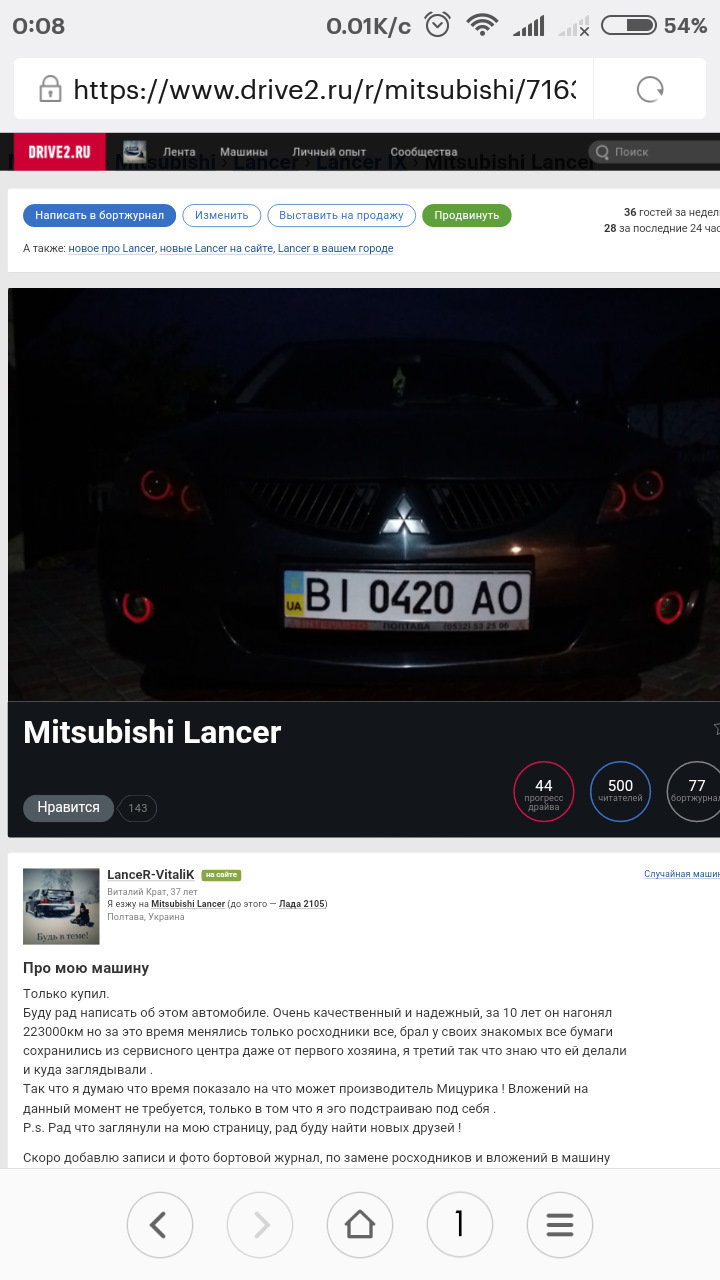Tap the Виталий Крат, 37 лет text
This screenshot has width=720, height=1280.
coord(153,891)
